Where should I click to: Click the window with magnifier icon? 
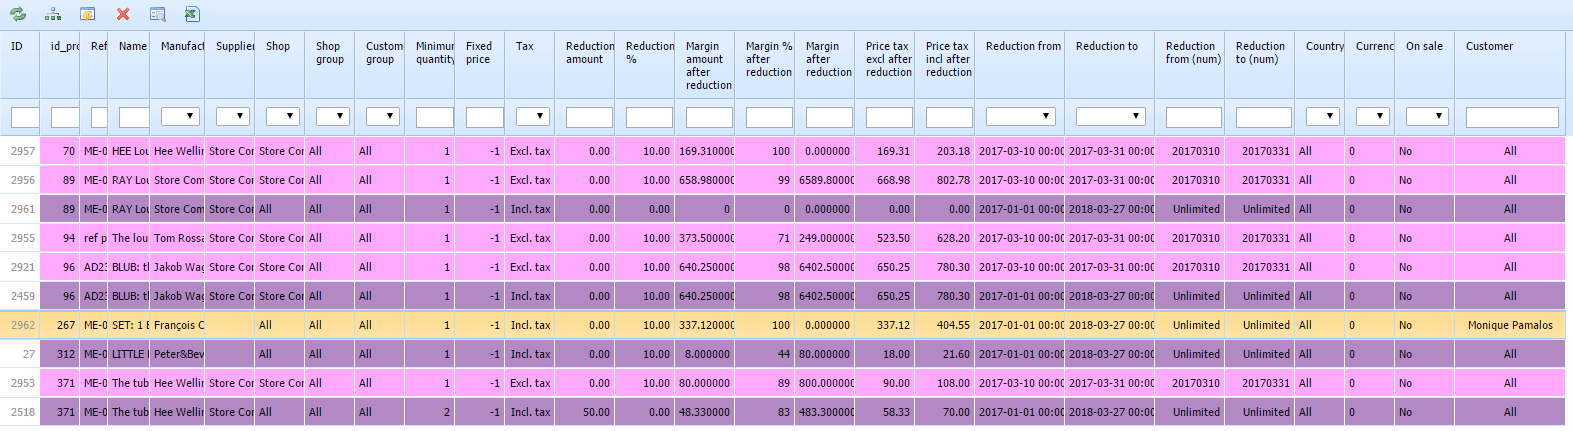pos(157,14)
